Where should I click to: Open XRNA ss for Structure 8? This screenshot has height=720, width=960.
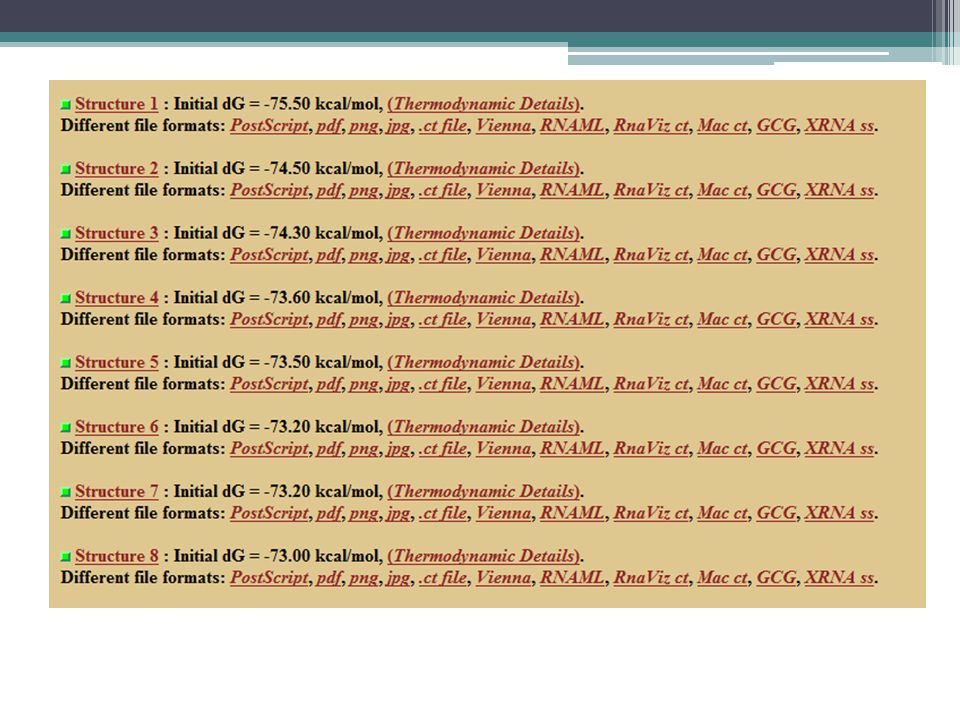[x=839, y=577]
